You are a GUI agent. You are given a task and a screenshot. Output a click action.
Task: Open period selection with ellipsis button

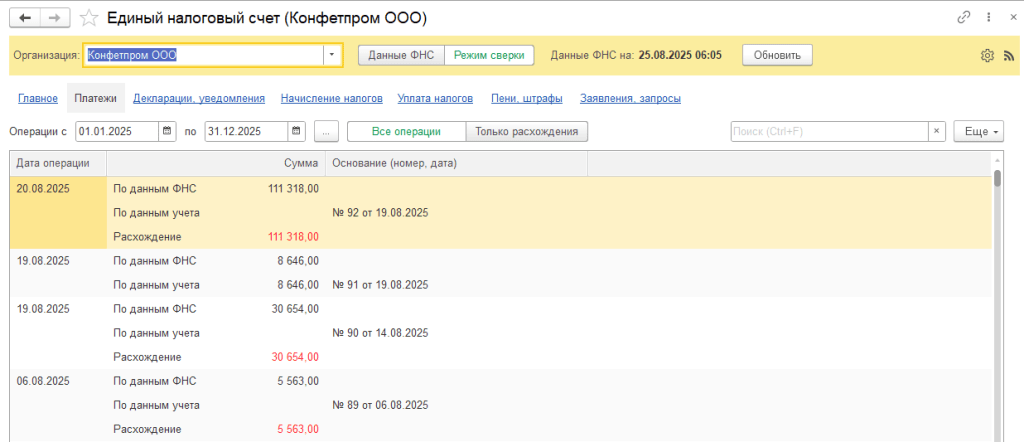(327, 131)
